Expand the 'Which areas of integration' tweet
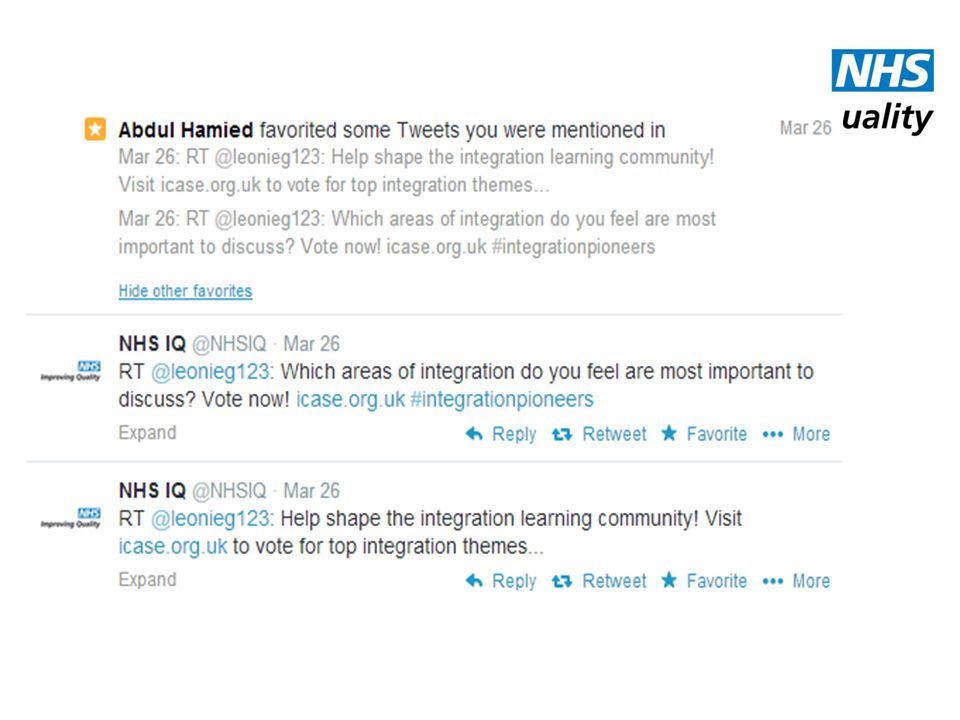The image size is (960, 720). coord(148,433)
